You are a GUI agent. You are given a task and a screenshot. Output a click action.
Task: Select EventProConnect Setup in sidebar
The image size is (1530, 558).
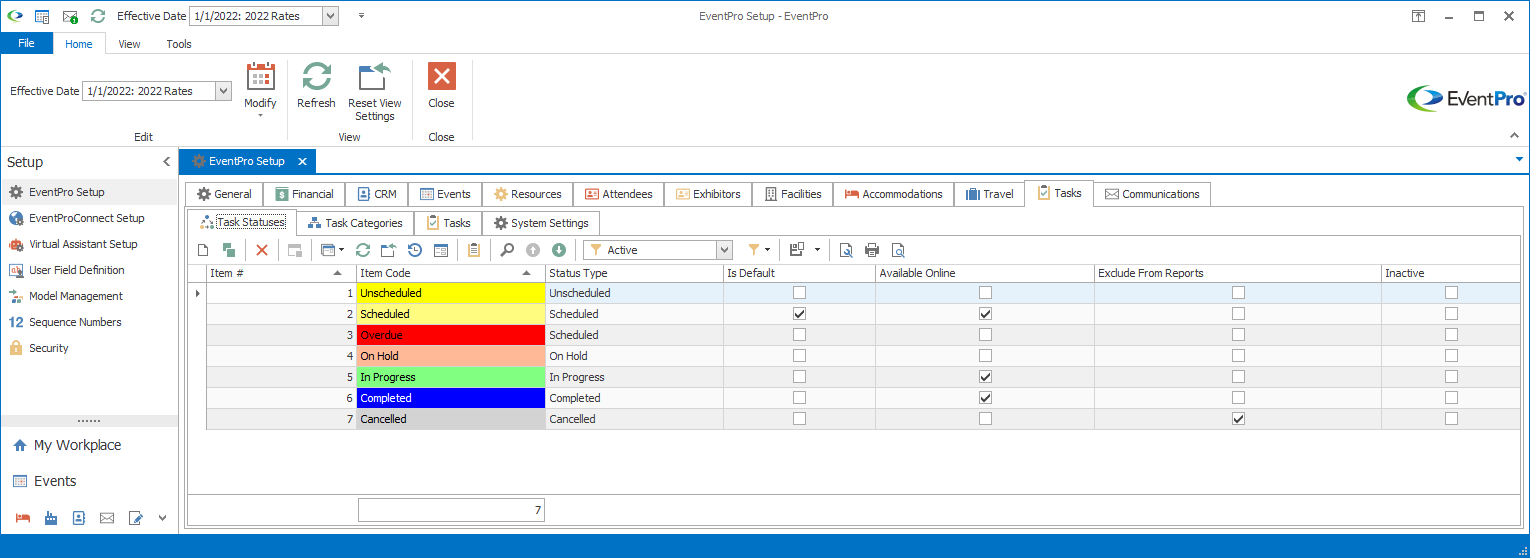click(87, 218)
